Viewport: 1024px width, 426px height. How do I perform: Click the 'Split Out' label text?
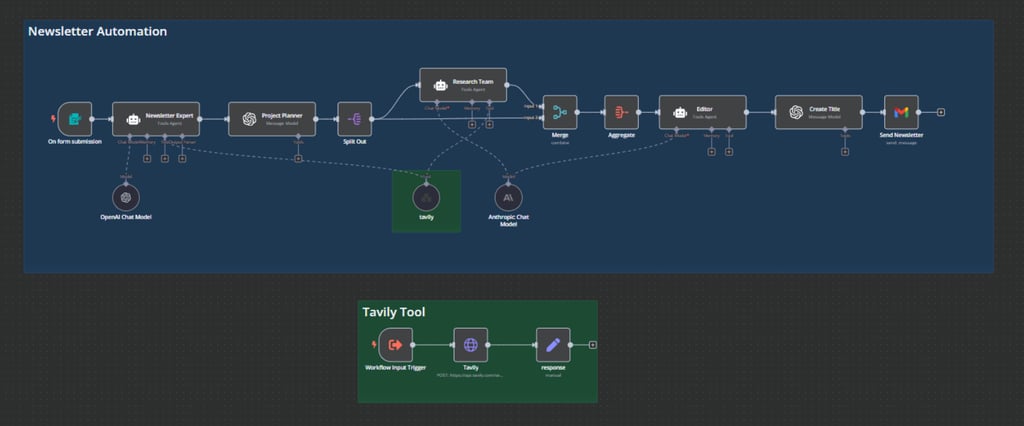(x=355, y=141)
